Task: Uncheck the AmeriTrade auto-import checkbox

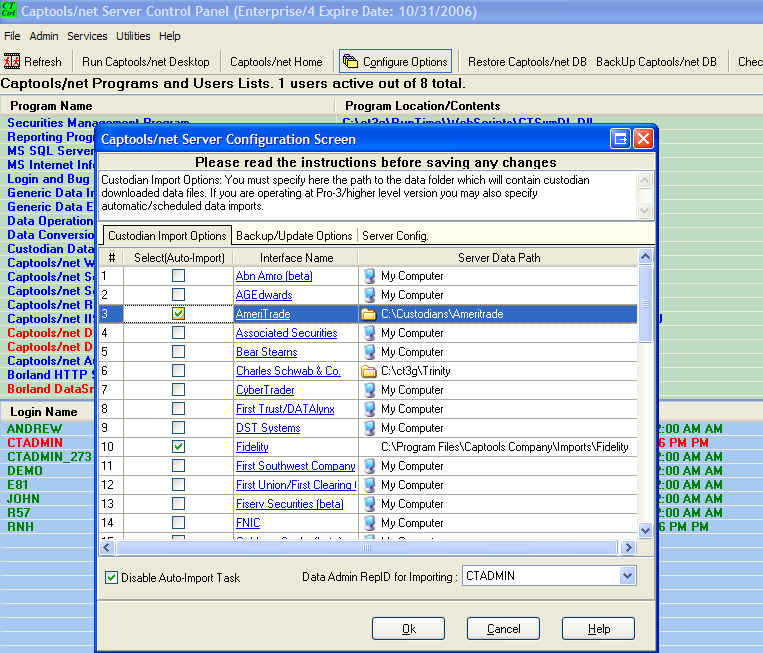Action: (x=178, y=314)
